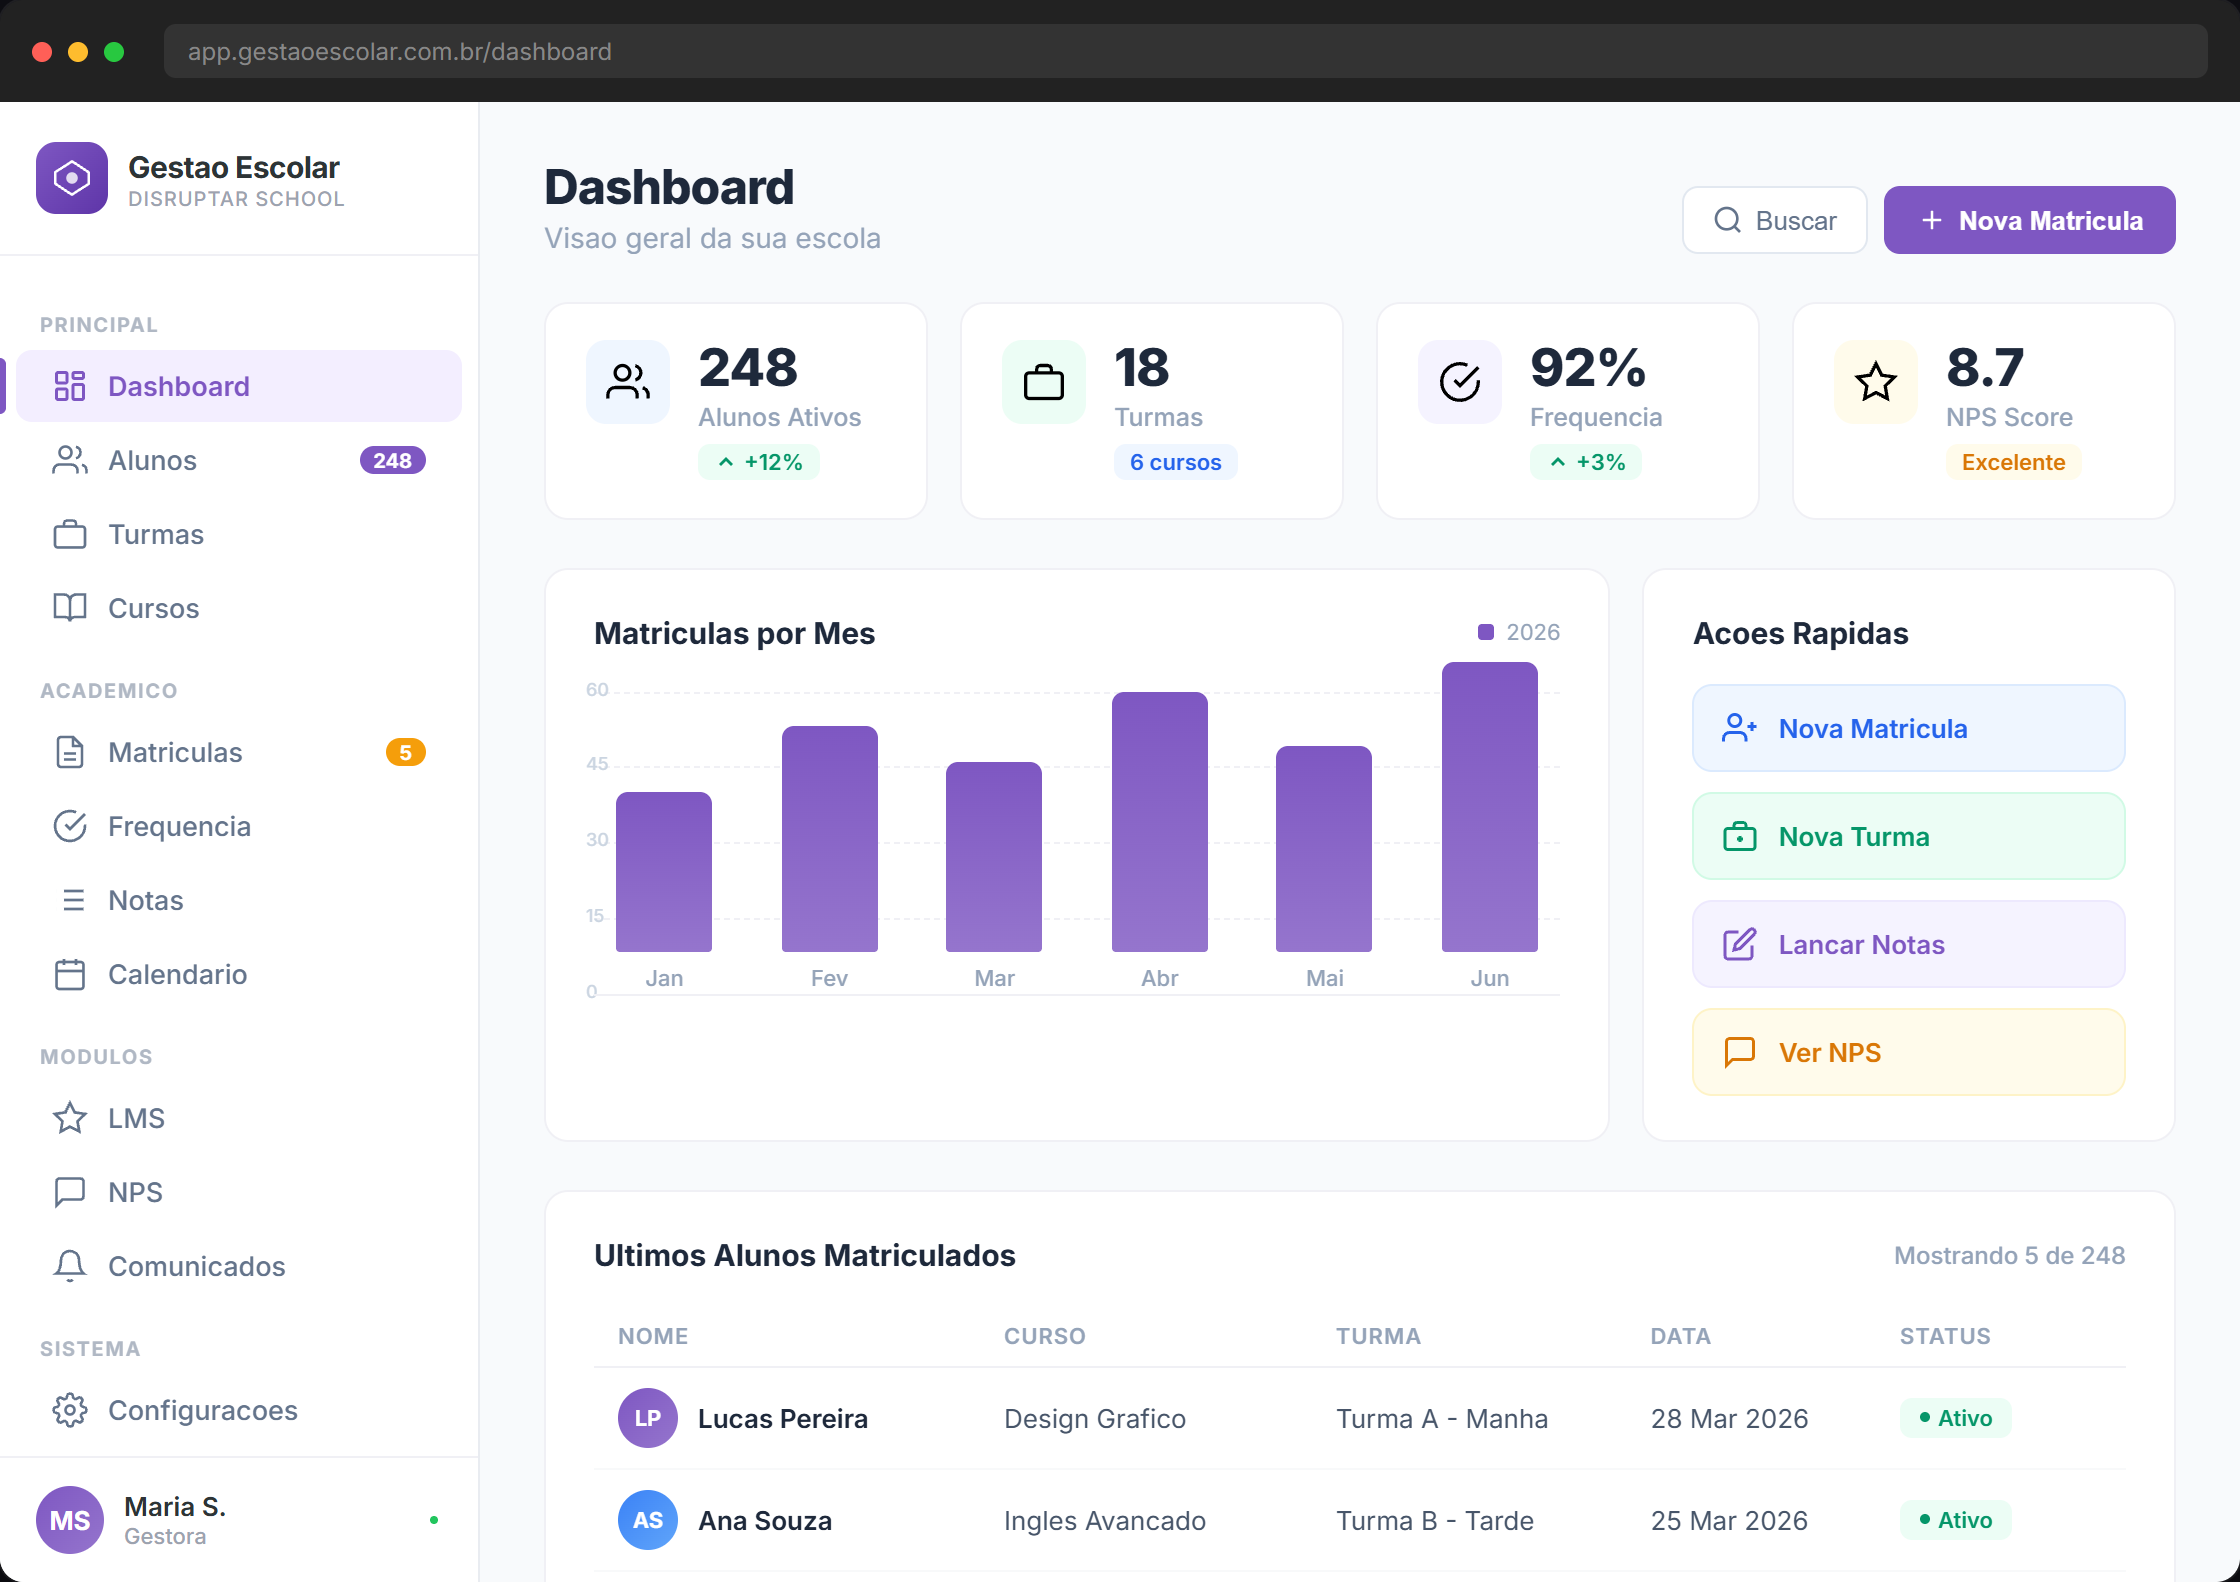Image resolution: width=2240 pixels, height=1582 pixels.
Task: Click the Lancar Notas pencil icon
Action: (1740, 943)
